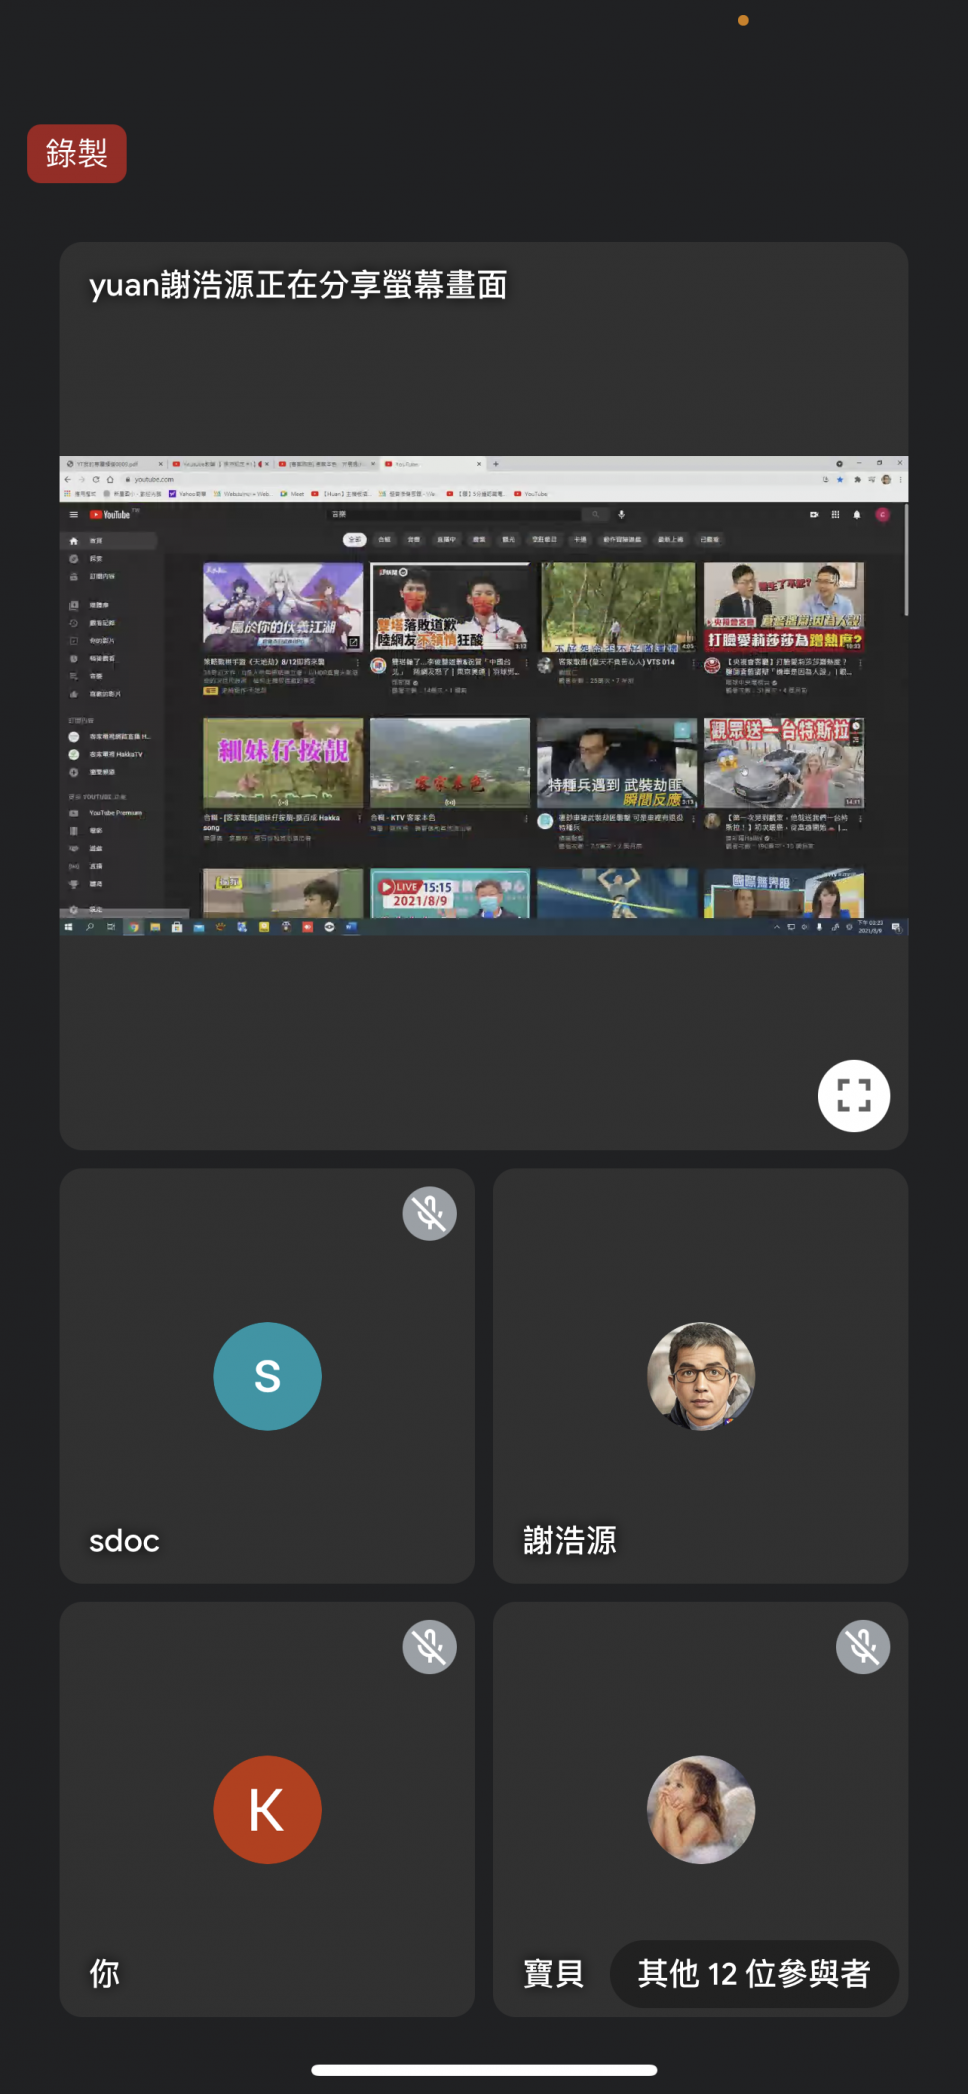The height and width of the screenshot is (2094, 968).
Task: Open the 細妹仔按靚 video thumbnail
Action: tap(283, 762)
